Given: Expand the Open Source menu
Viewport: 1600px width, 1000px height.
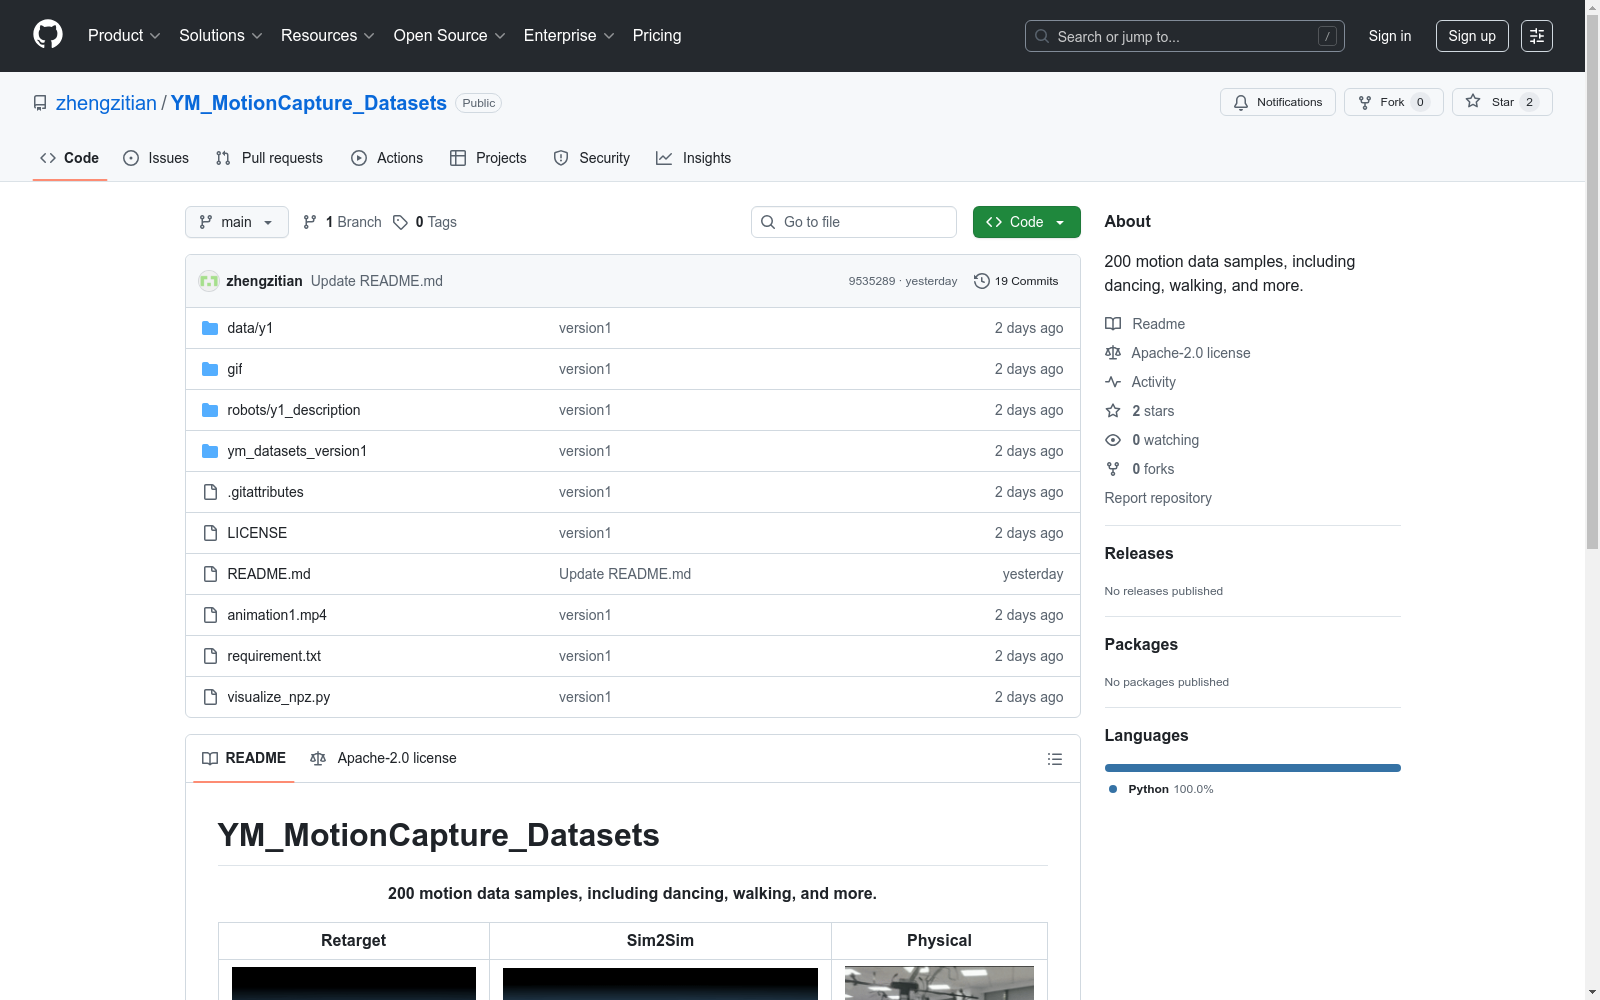Looking at the screenshot, I should [450, 36].
